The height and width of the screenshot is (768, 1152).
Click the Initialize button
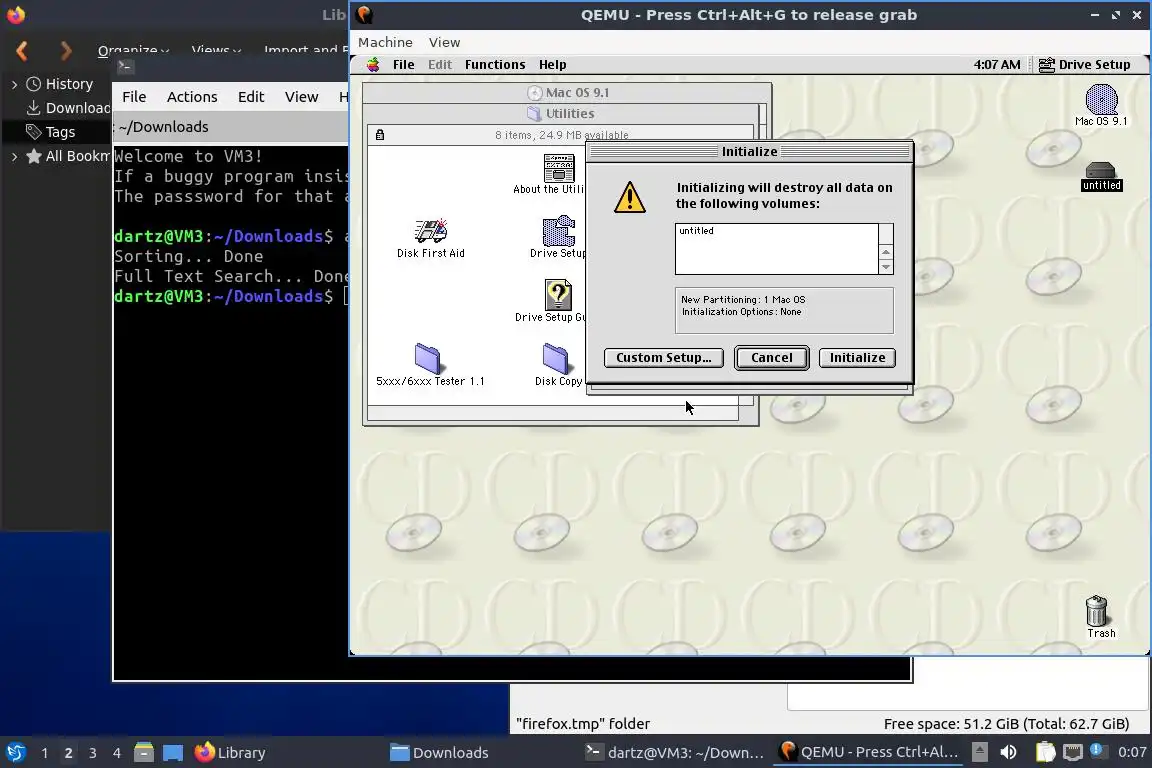point(857,358)
